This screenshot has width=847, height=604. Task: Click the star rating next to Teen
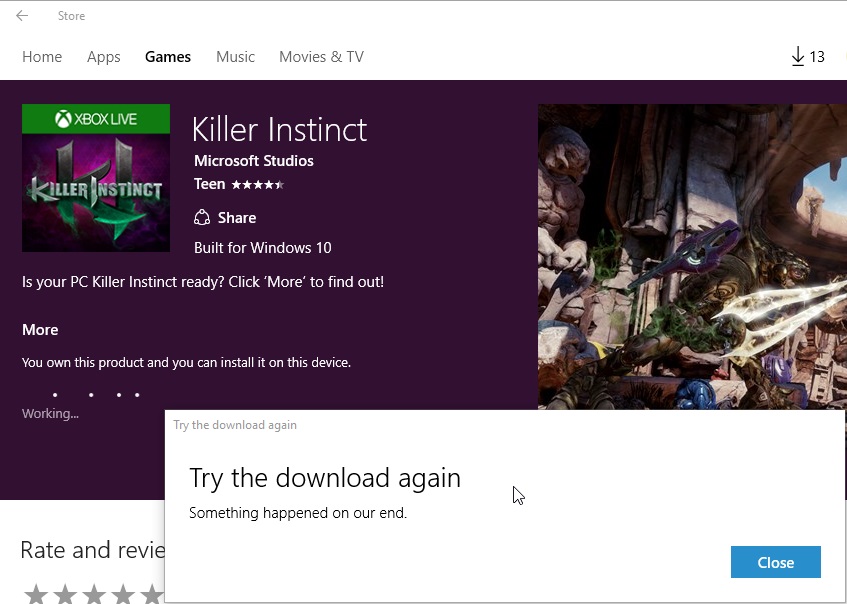(x=258, y=185)
